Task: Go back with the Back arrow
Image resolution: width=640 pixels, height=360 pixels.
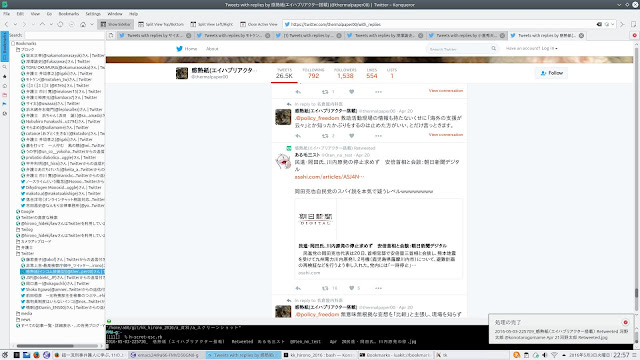Action: (7, 24)
